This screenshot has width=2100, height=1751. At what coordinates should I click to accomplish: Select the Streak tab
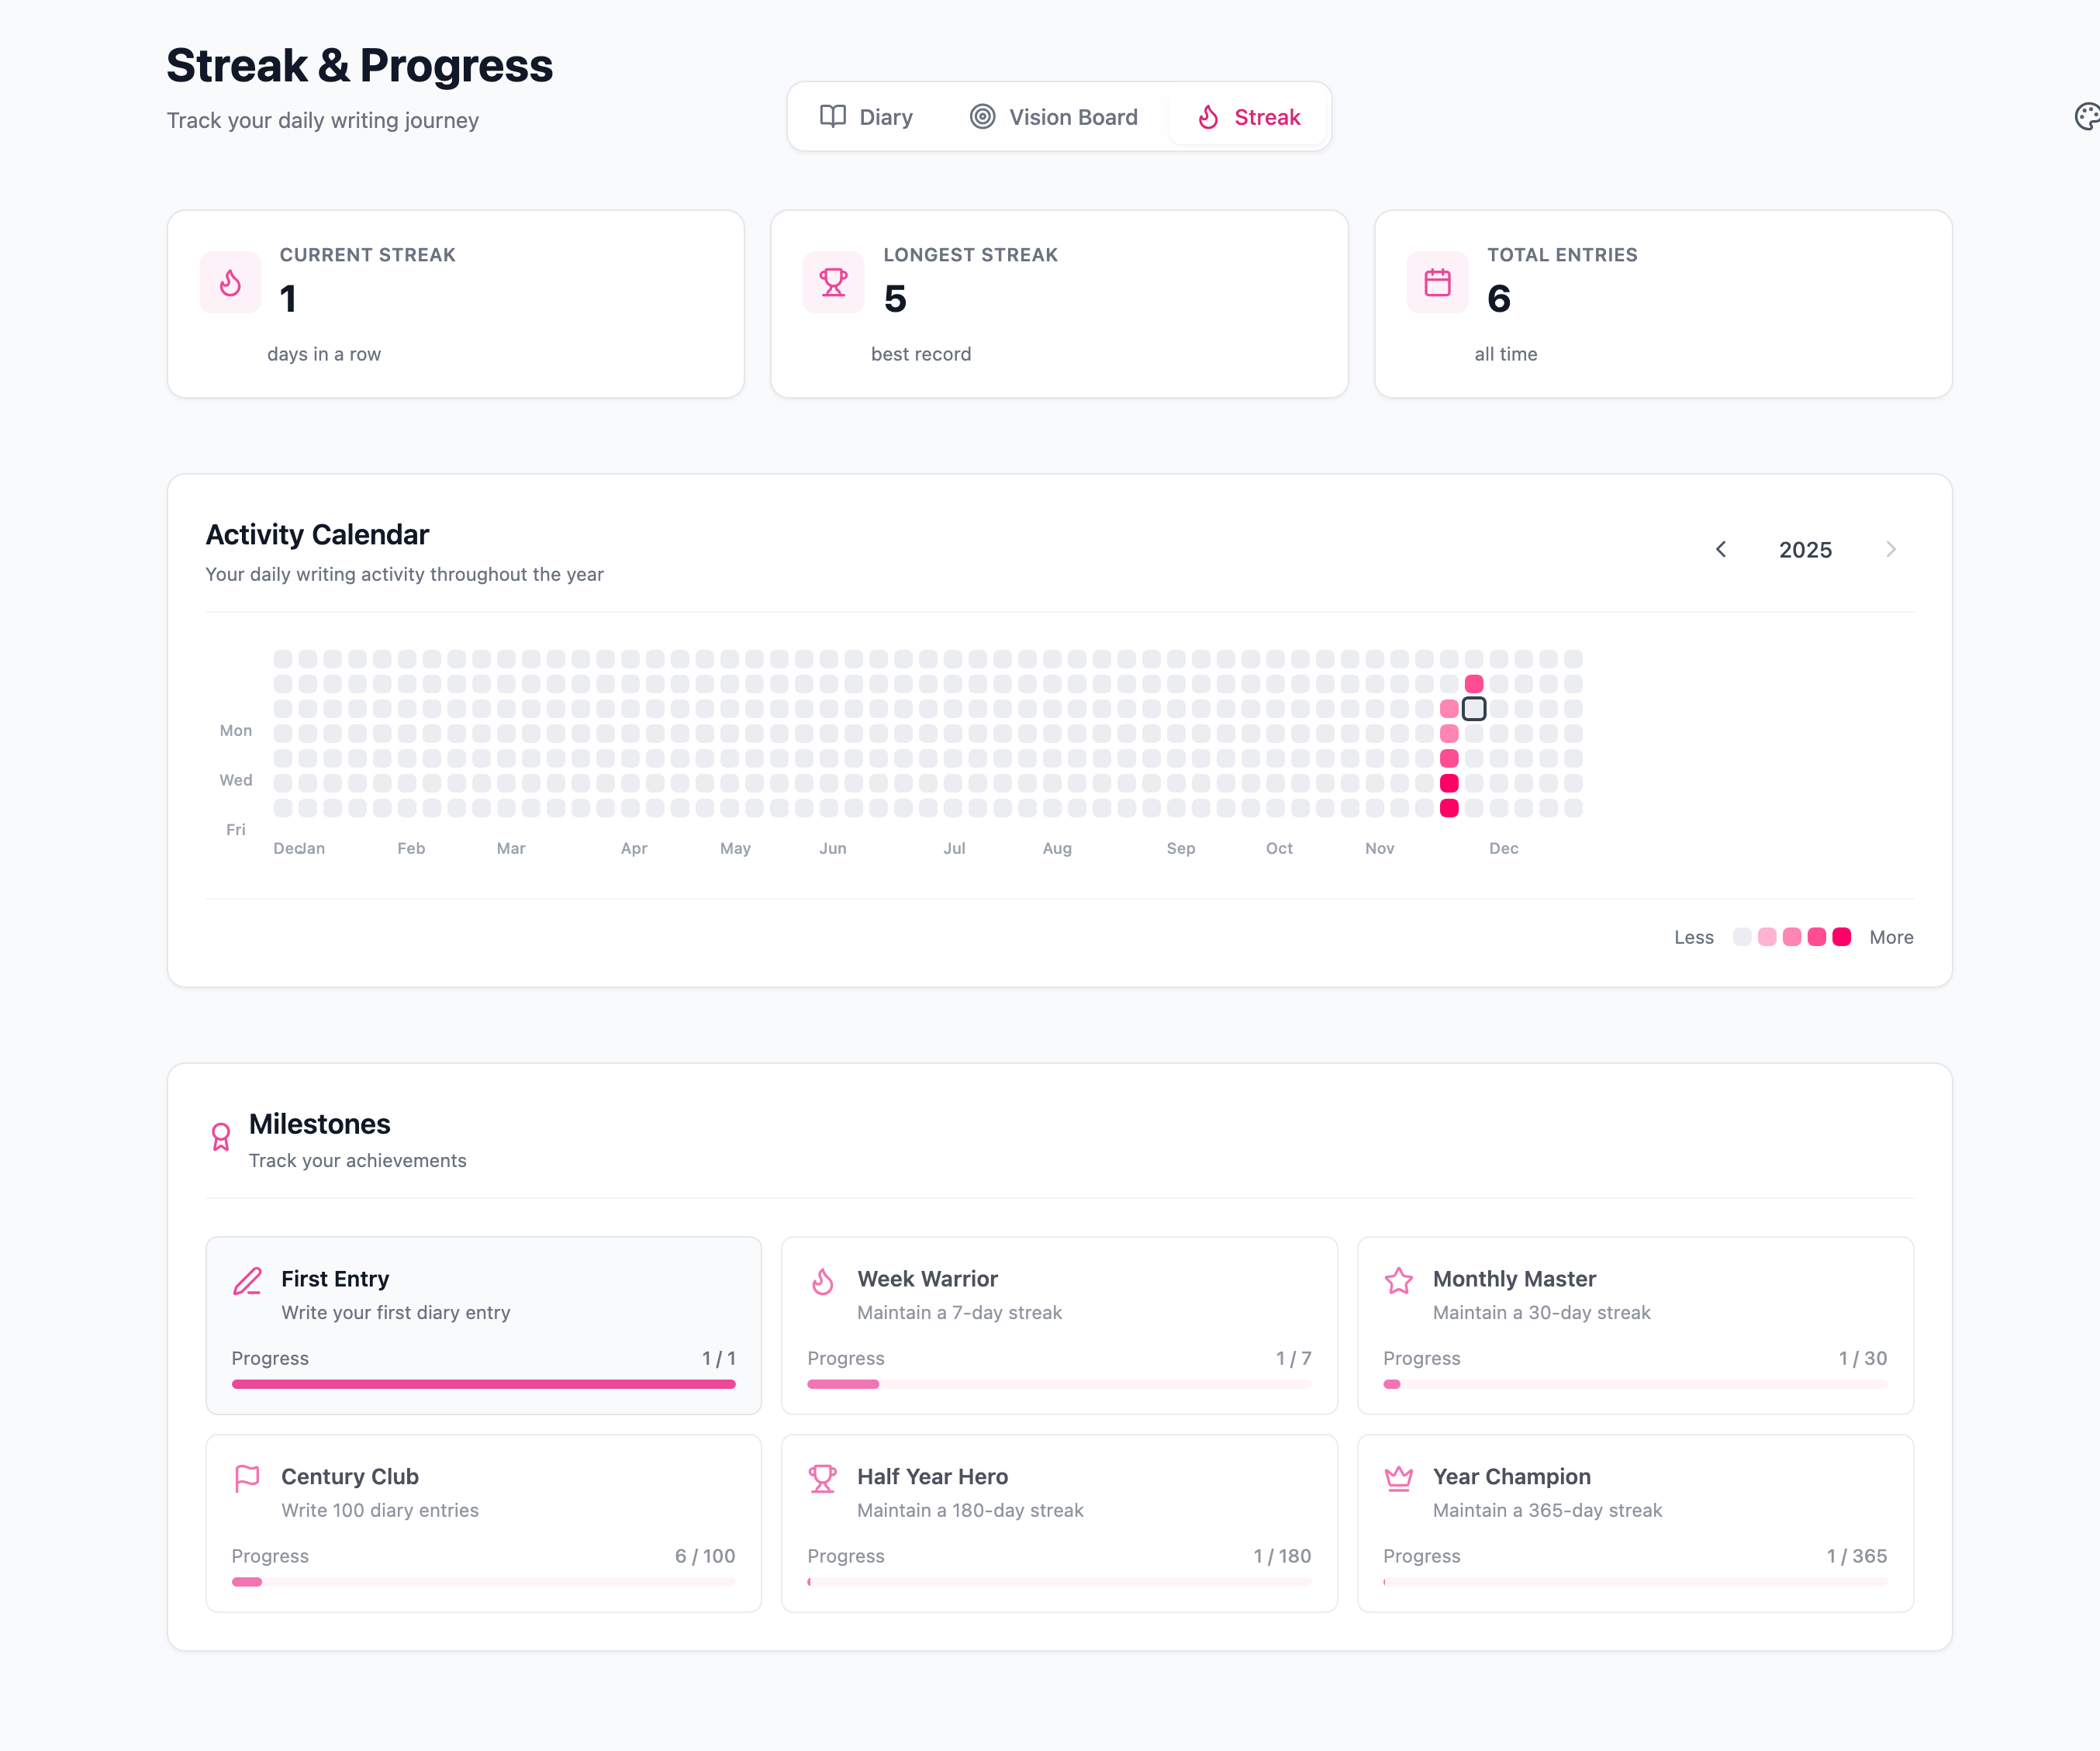(x=1249, y=117)
